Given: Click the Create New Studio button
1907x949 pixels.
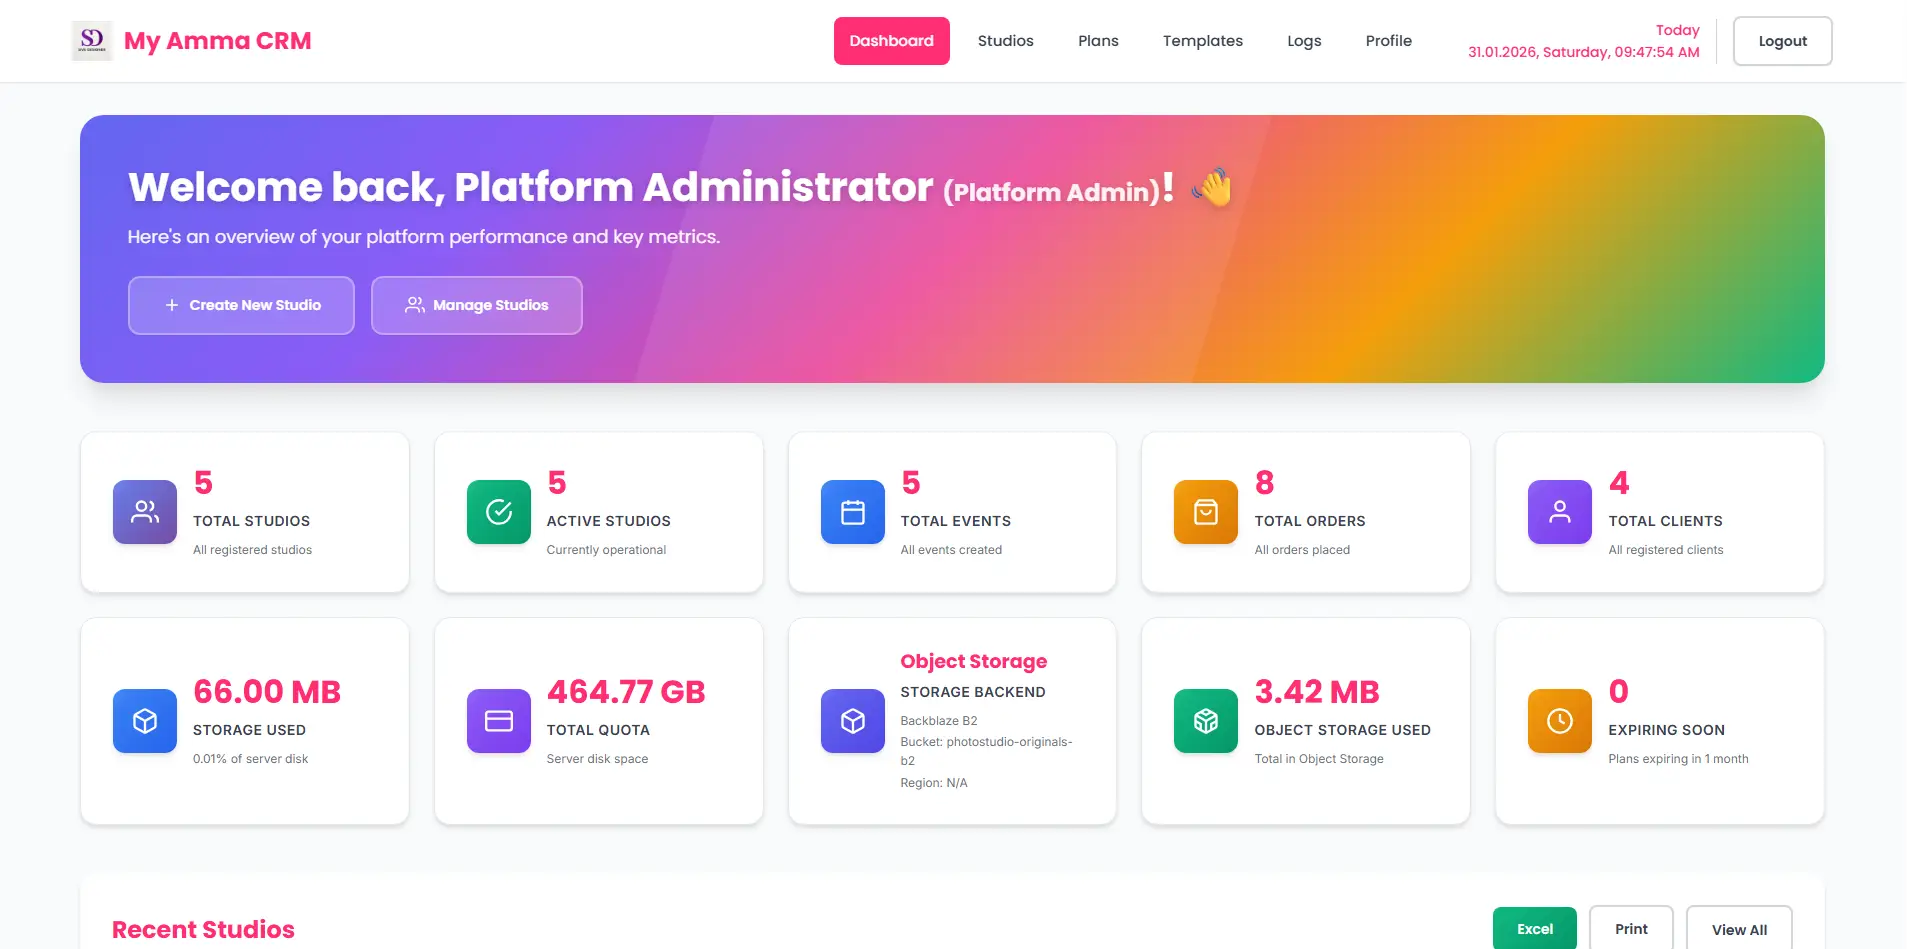Looking at the screenshot, I should (241, 305).
